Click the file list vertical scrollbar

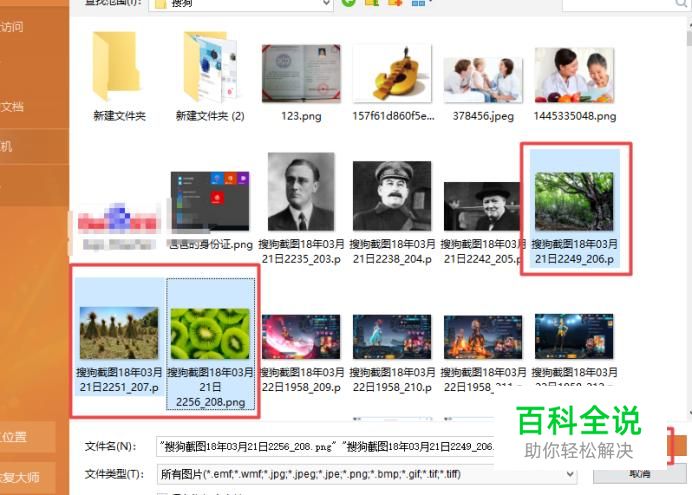point(689,216)
